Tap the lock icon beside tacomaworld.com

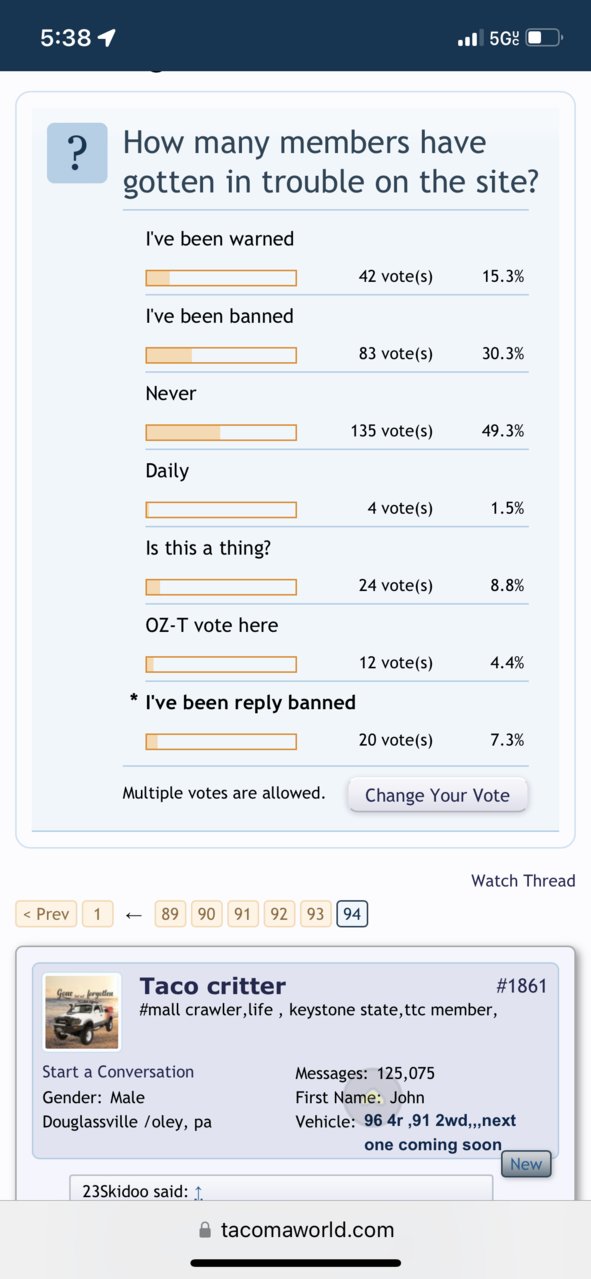point(206,1231)
